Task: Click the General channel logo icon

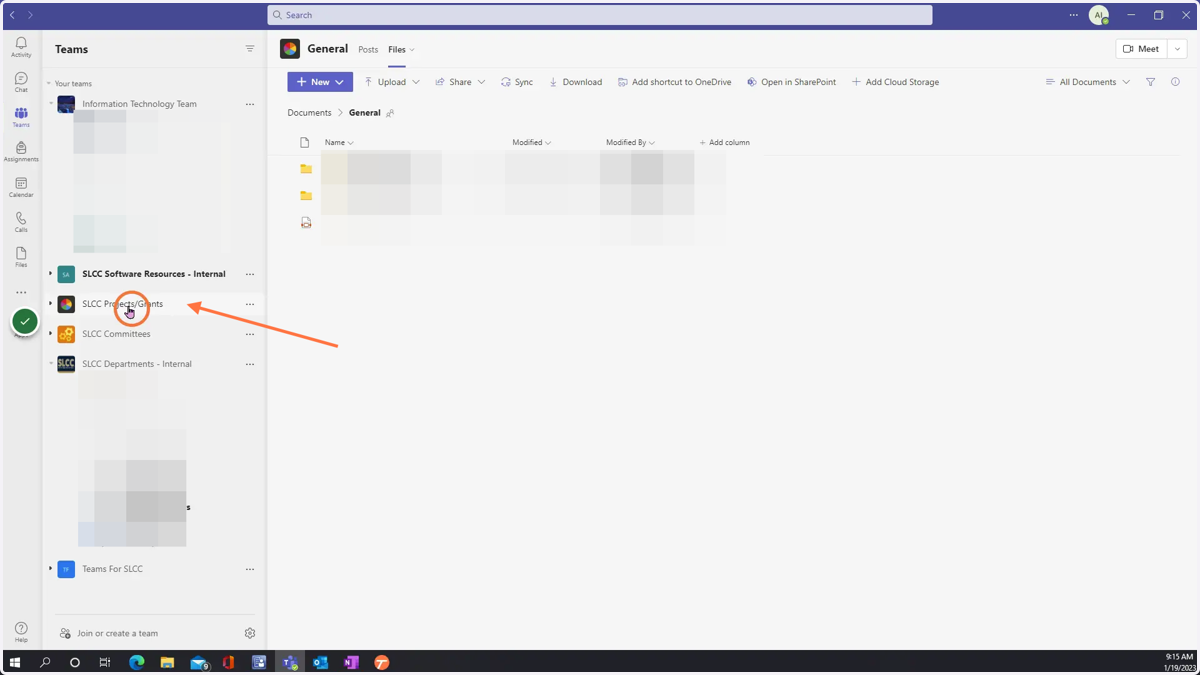Action: pos(290,49)
